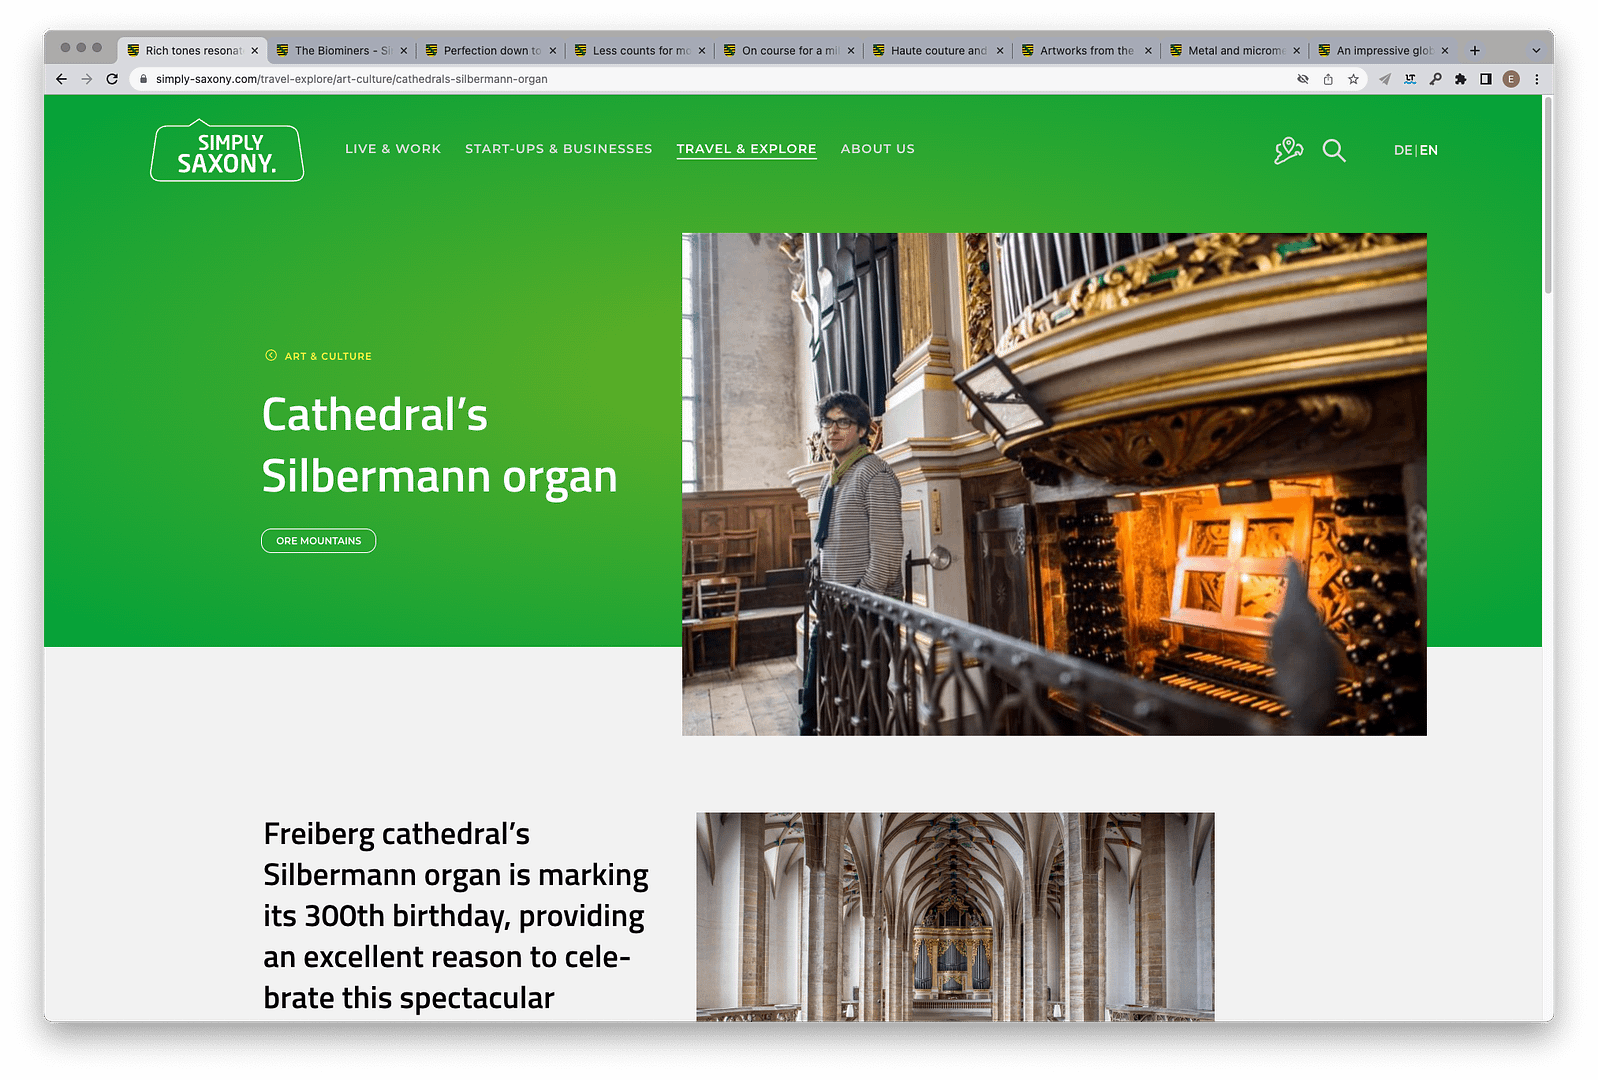Click the Ore Mountains tag button
1598x1080 pixels.
click(318, 541)
